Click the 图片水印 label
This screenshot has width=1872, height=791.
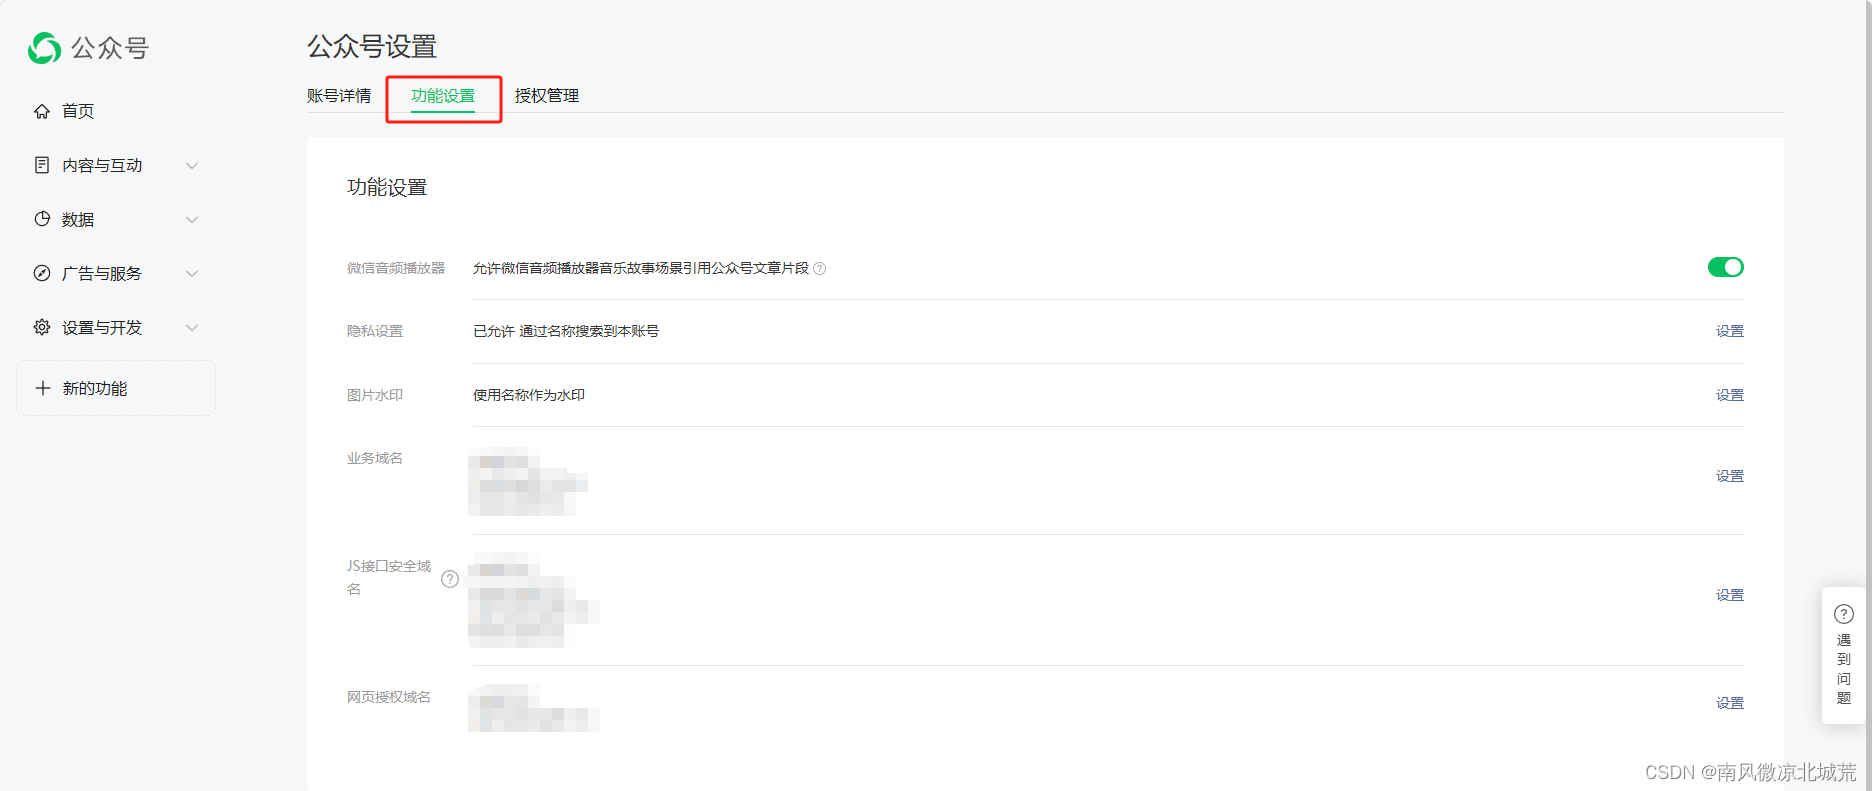pos(375,395)
